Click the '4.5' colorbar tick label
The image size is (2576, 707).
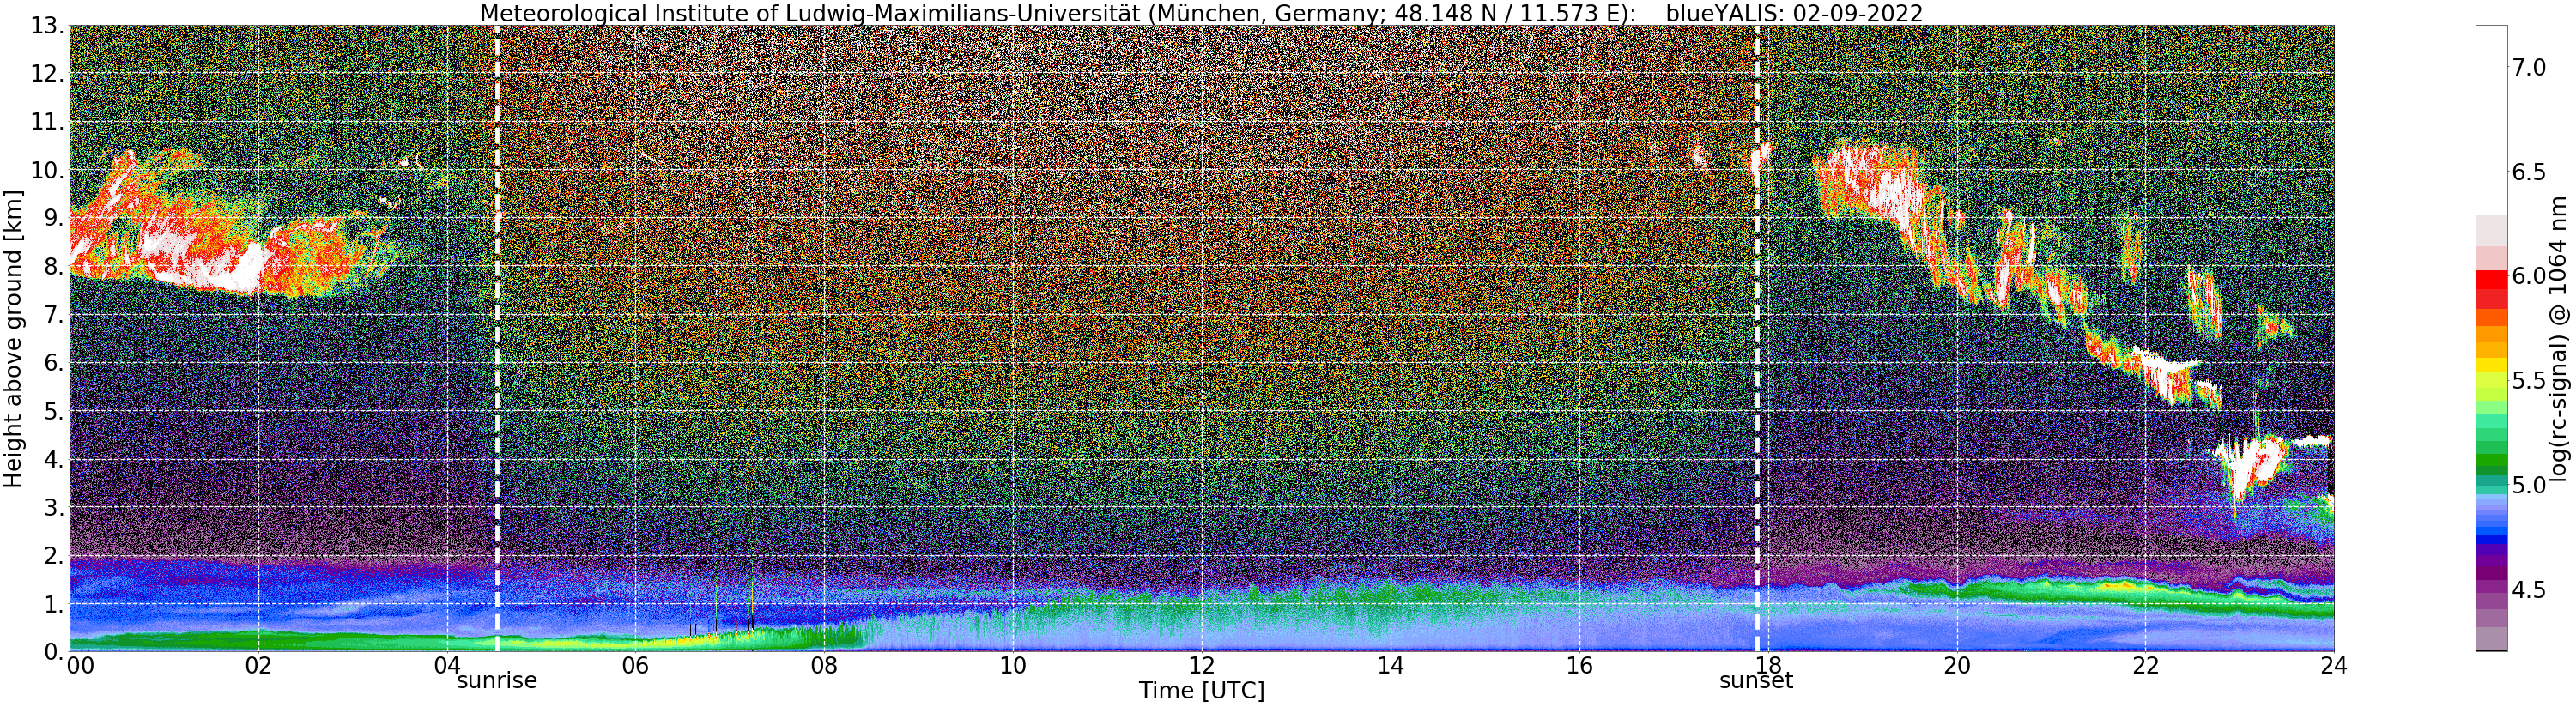[2528, 590]
